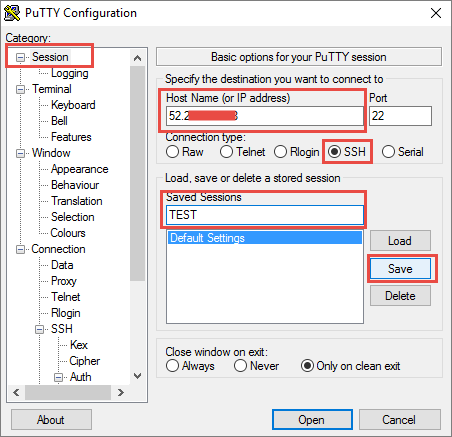The image size is (452, 437).
Task: Click the Port input field
Action: point(400,116)
